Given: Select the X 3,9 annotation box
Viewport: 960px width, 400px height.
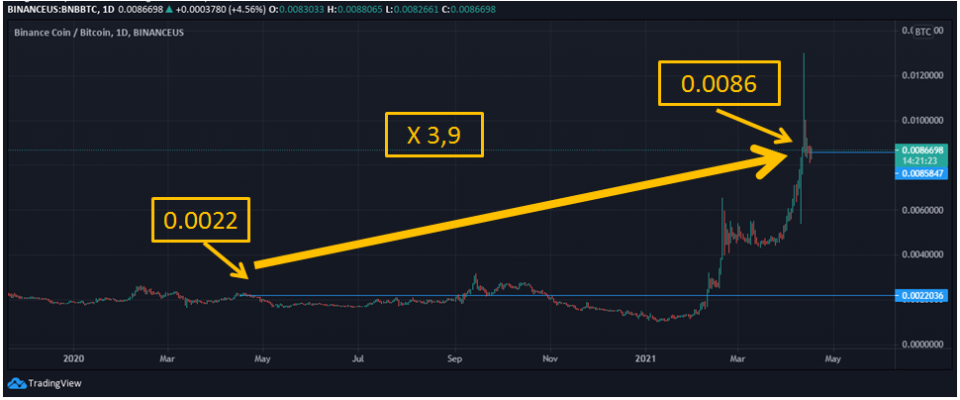Looking at the screenshot, I should (x=435, y=135).
